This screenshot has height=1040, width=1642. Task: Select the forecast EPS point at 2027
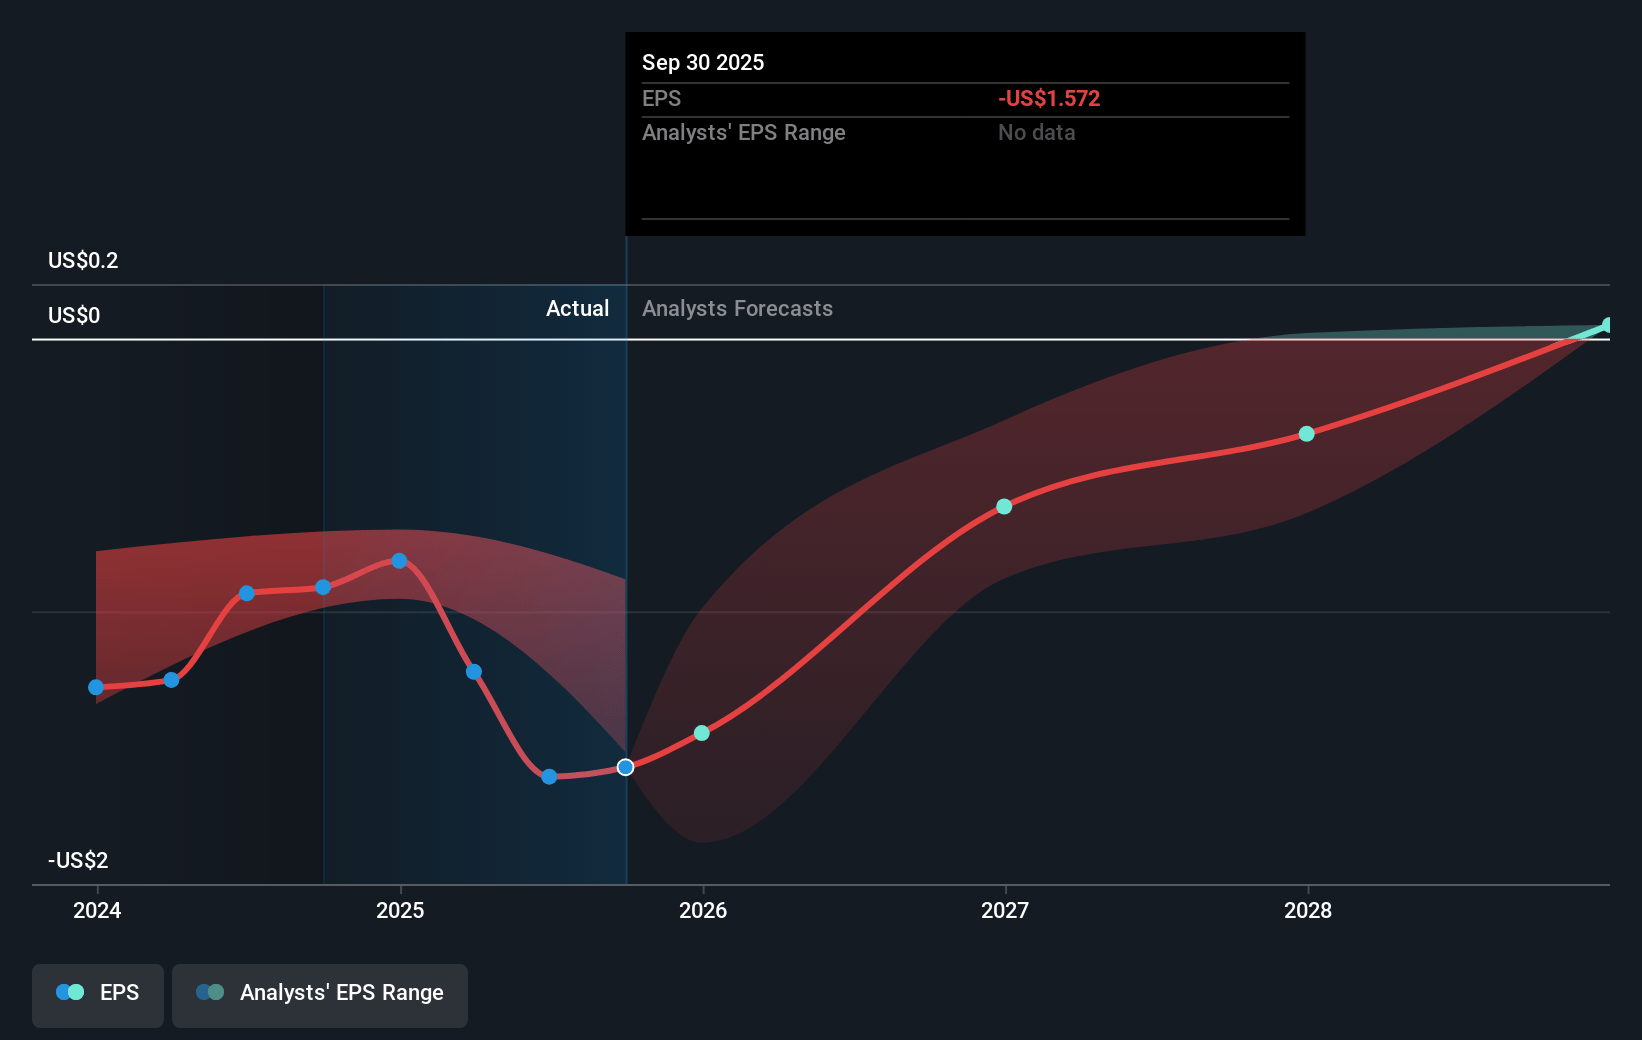1004,507
